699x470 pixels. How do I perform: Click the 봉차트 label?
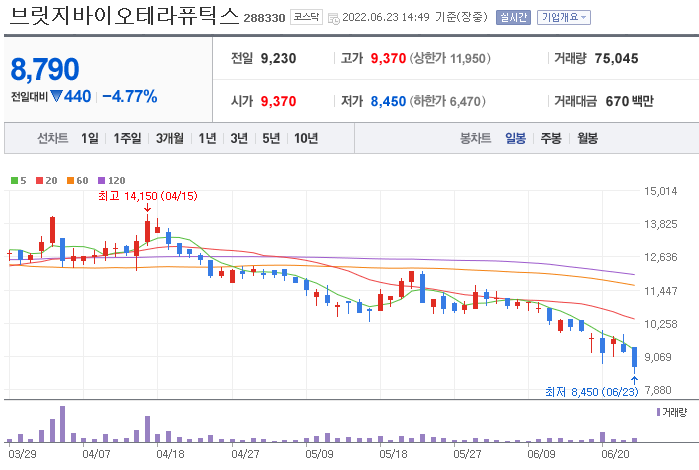[475, 138]
